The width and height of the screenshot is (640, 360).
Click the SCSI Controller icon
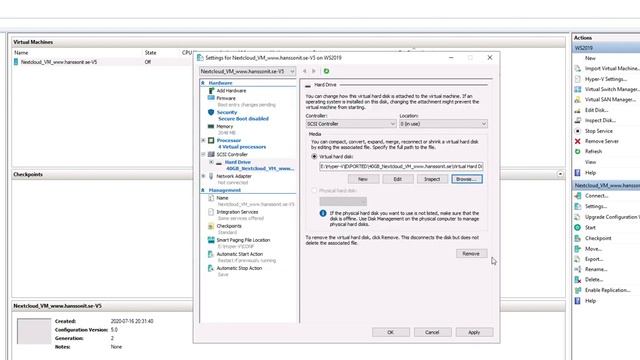click(x=211, y=154)
